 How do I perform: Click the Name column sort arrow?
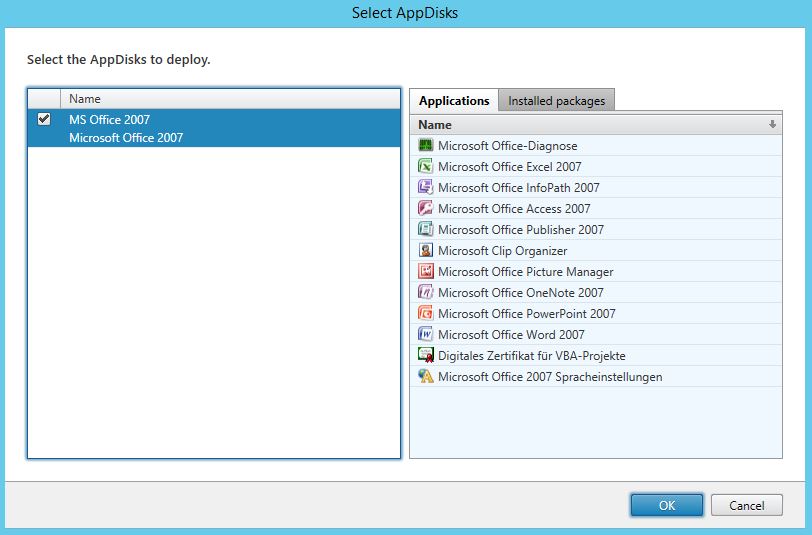772,125
